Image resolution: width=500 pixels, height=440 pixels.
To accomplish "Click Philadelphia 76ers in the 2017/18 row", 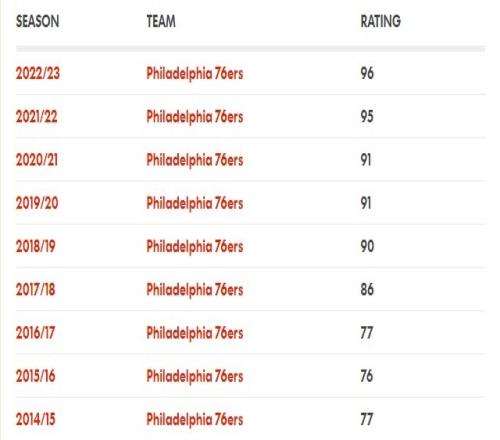I will (x=195, y=290).
